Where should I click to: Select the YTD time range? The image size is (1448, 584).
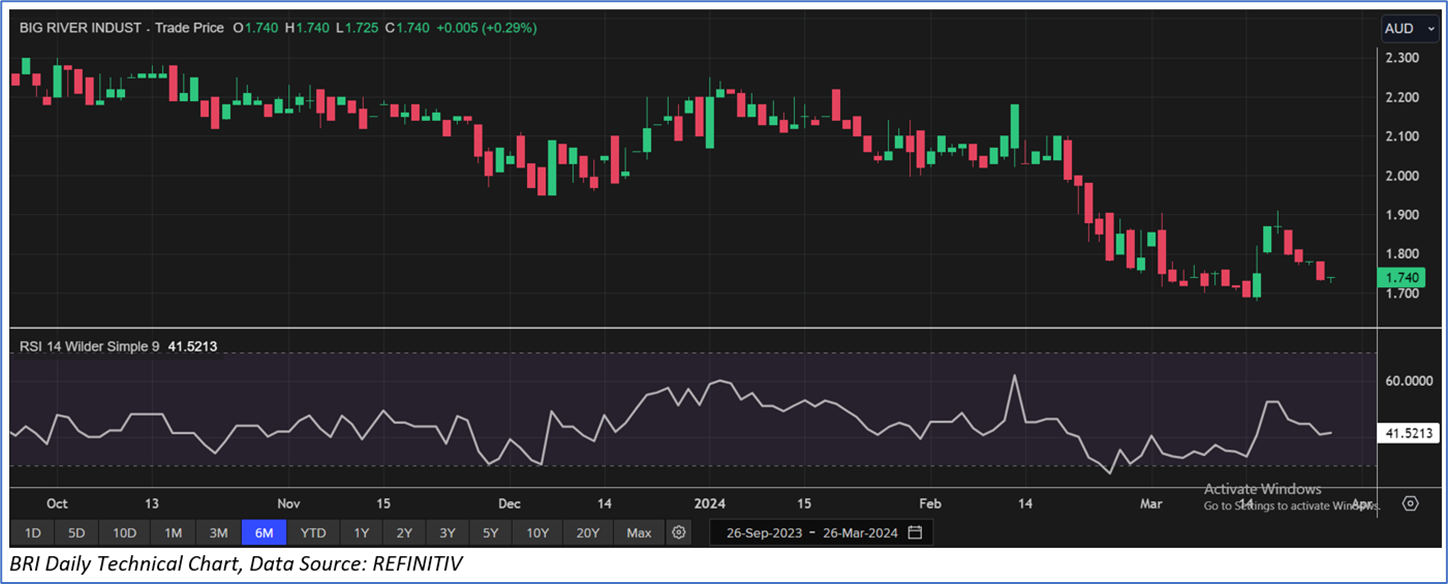(x=313, y=532)
